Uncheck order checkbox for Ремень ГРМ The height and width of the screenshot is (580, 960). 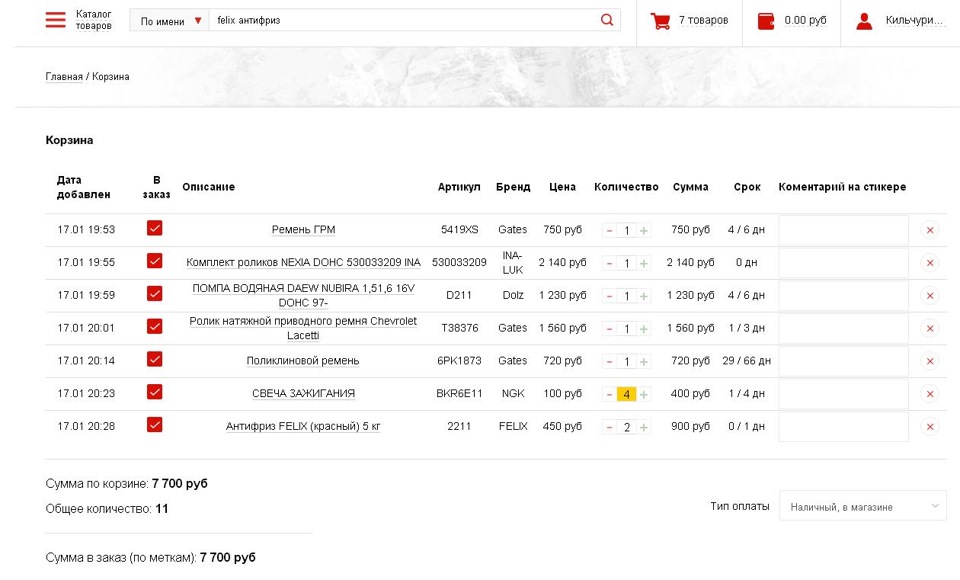tap(154, 228)
